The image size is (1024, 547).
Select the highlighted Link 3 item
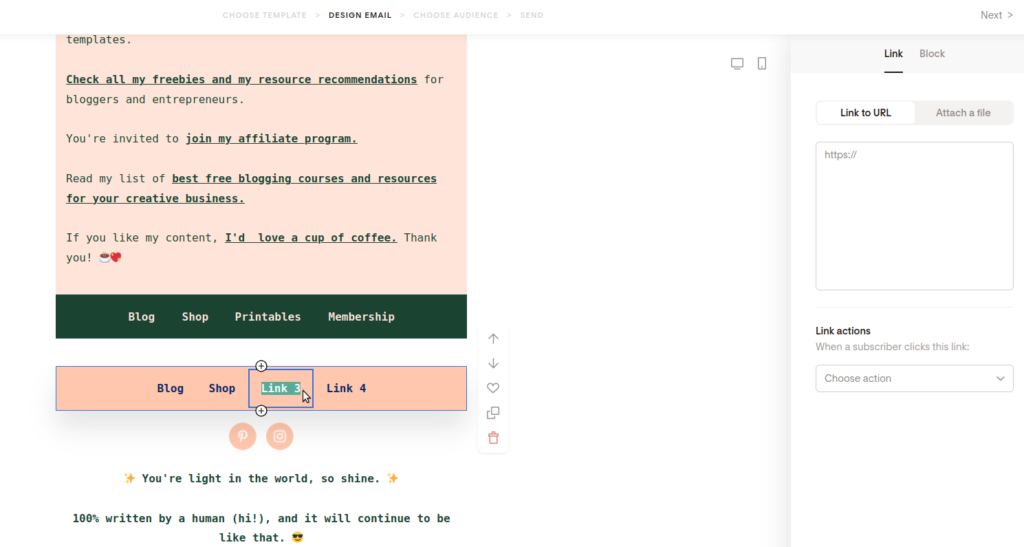[x=281, y=388]
